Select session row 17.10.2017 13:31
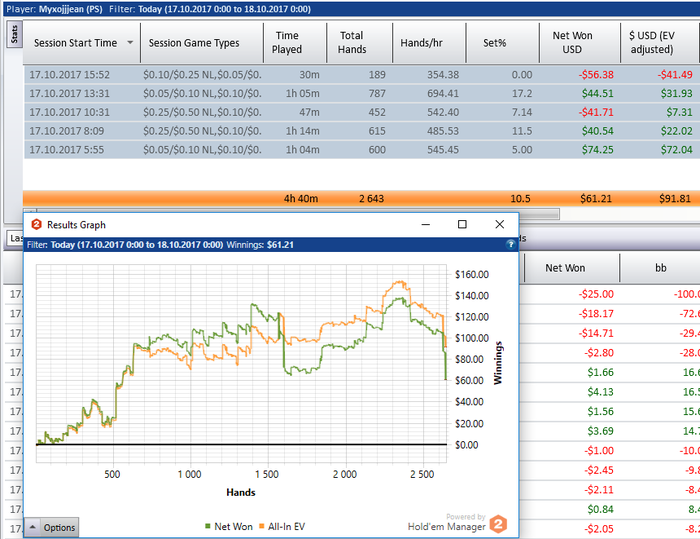Screen dimensions: 700x539 (x=362, y=93)
